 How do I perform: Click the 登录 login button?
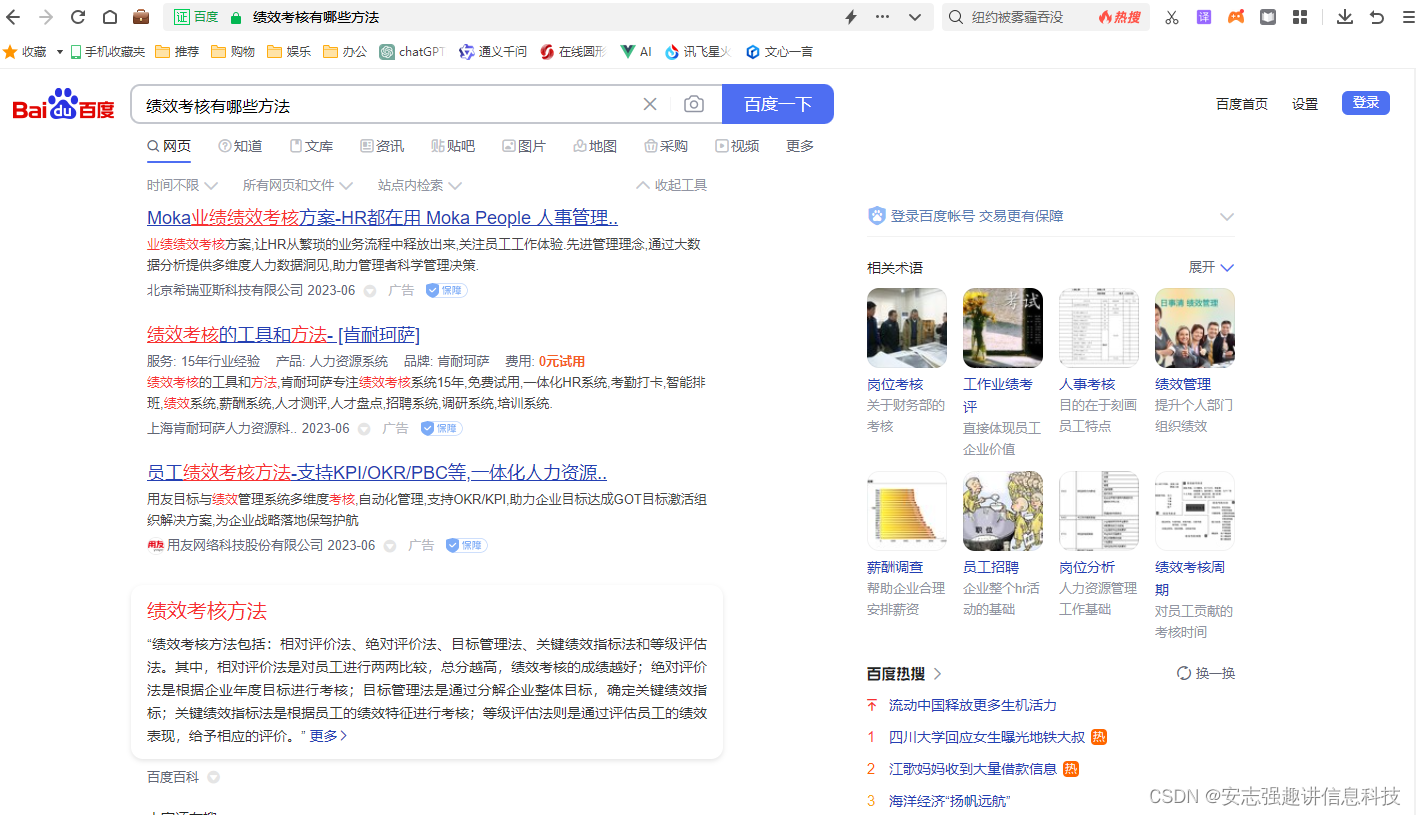[x=1366, y=103]
